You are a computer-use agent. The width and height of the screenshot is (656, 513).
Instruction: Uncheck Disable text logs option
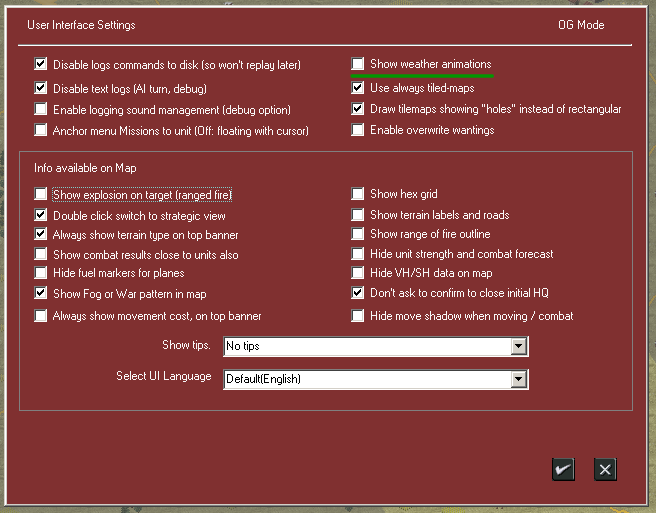coord(41,88)
